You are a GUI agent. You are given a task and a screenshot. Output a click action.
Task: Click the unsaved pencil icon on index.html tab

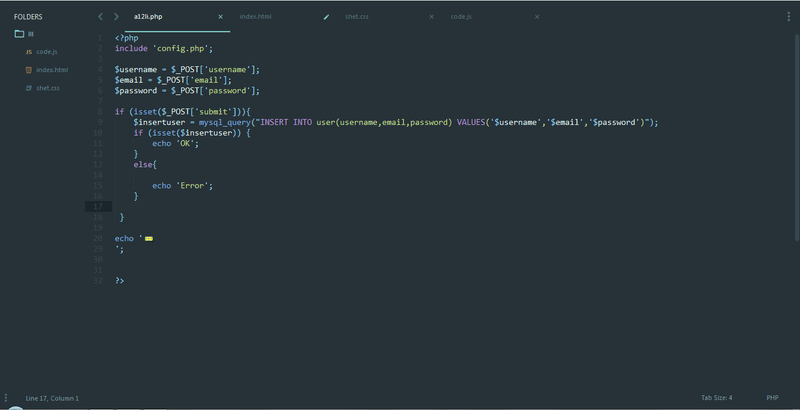coord(326,17)
